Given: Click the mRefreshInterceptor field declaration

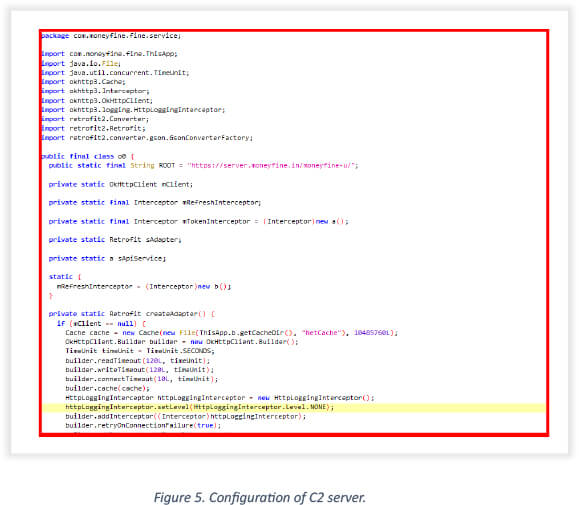Looking at the screenshot, I should (155, 203).
